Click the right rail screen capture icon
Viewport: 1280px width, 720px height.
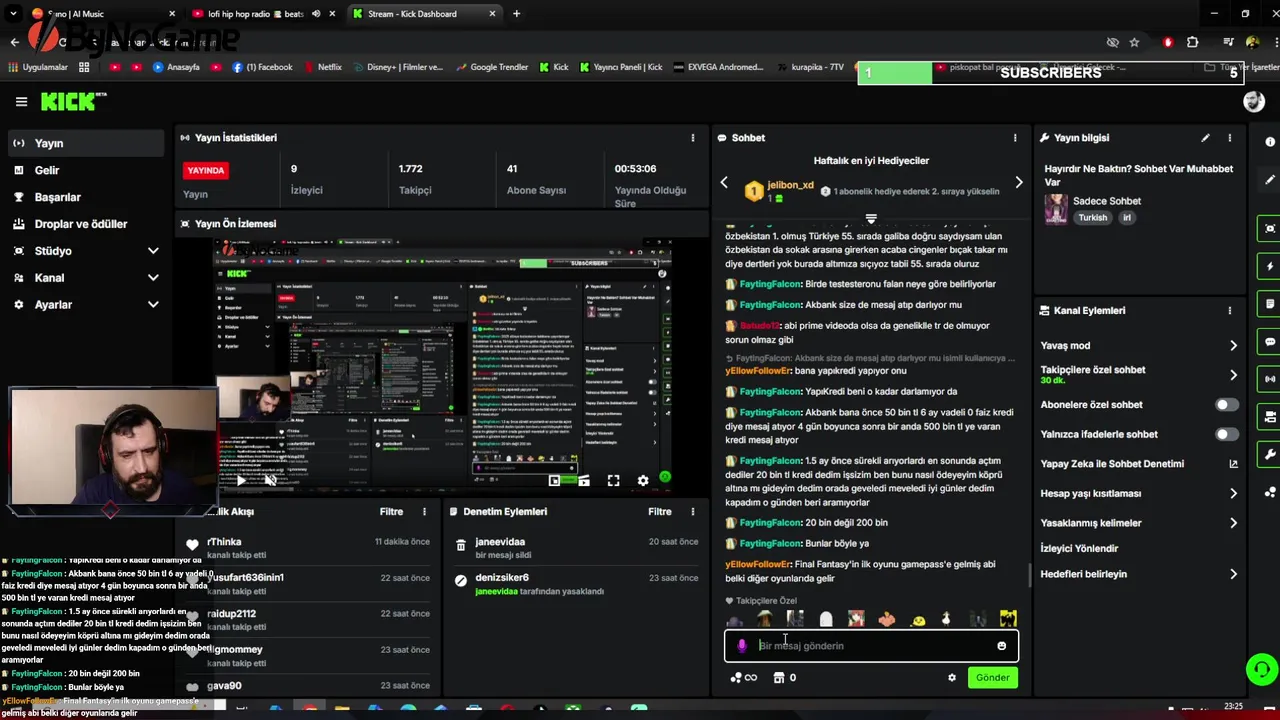click(1270, 229)
